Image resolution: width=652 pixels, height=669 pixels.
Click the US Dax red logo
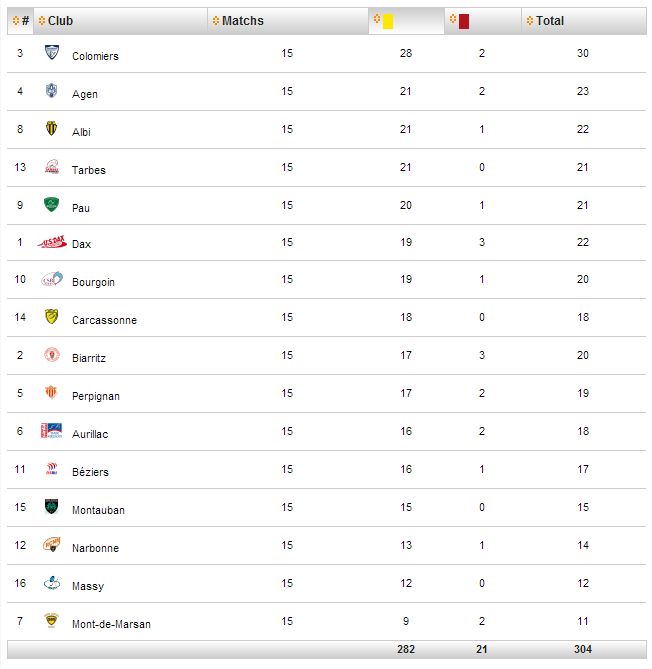(x=52, y=242)
